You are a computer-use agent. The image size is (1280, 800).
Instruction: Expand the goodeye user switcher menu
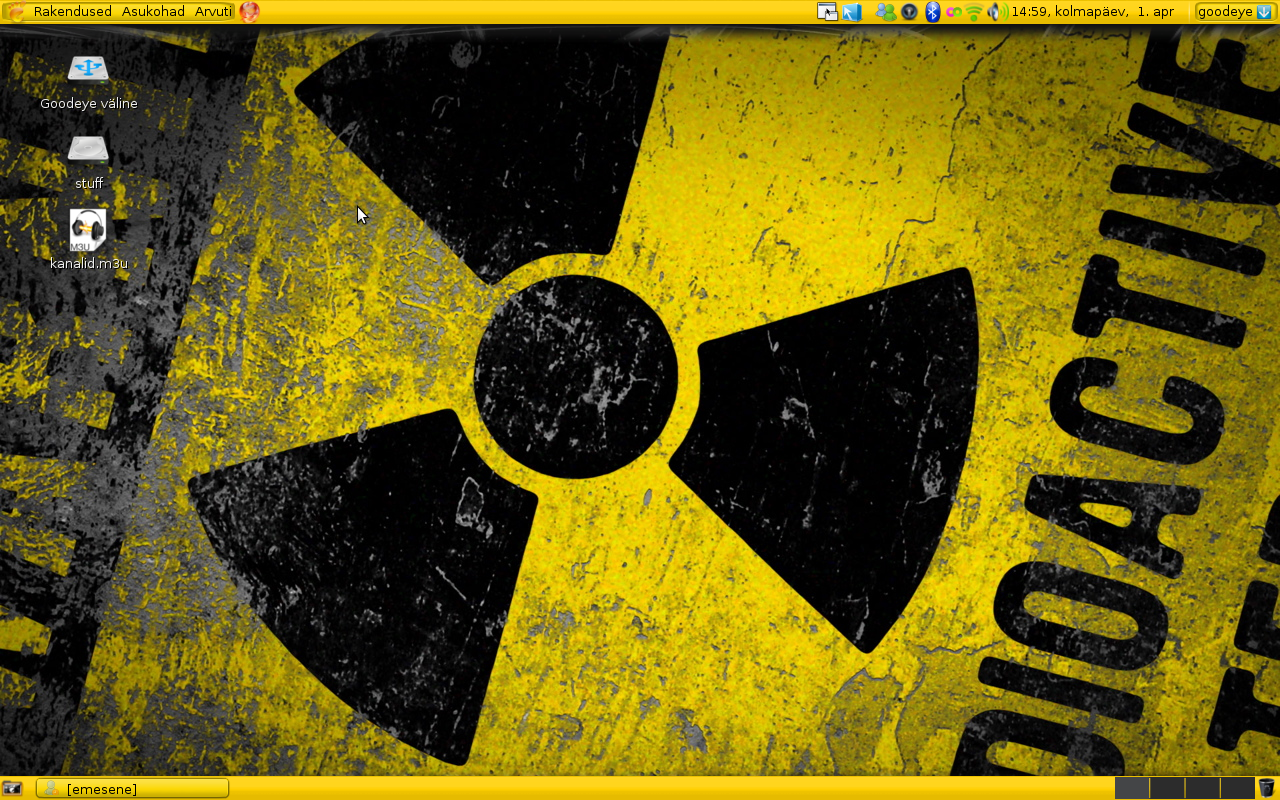tap(1234, 12)
